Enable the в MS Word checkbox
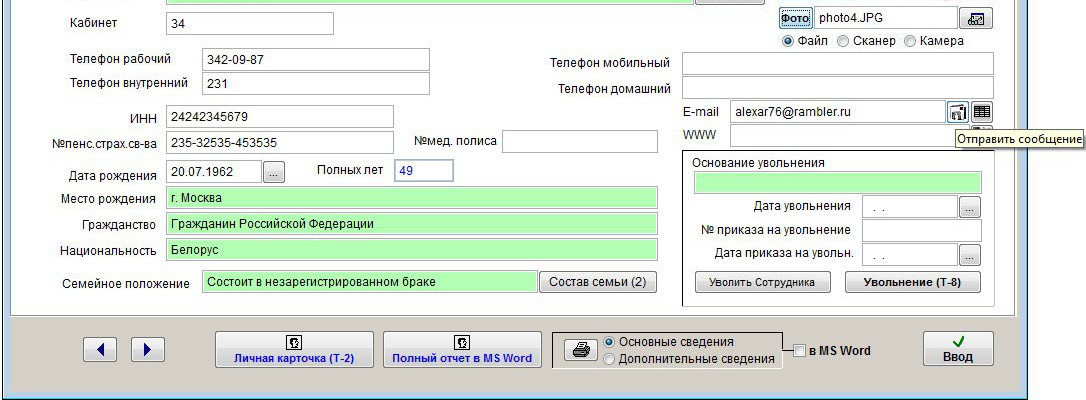 click(799, 351)
